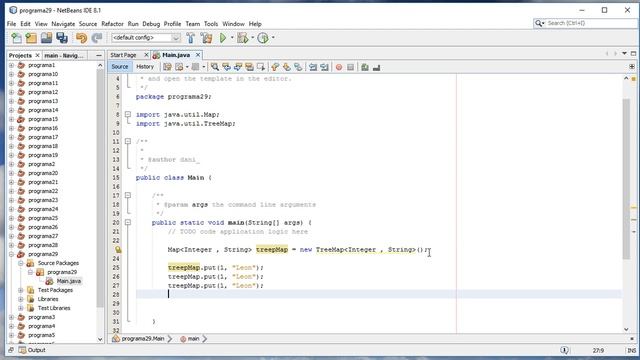Click the lightbulb hint on line 23

pyautogui.click(x=118, y=249)
